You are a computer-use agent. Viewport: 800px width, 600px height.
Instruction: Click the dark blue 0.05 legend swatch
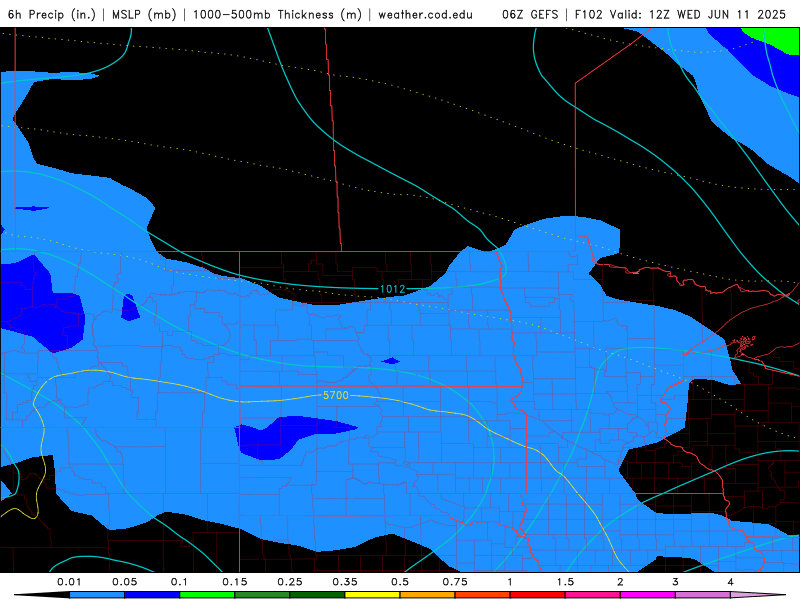[x=152, y=595]
